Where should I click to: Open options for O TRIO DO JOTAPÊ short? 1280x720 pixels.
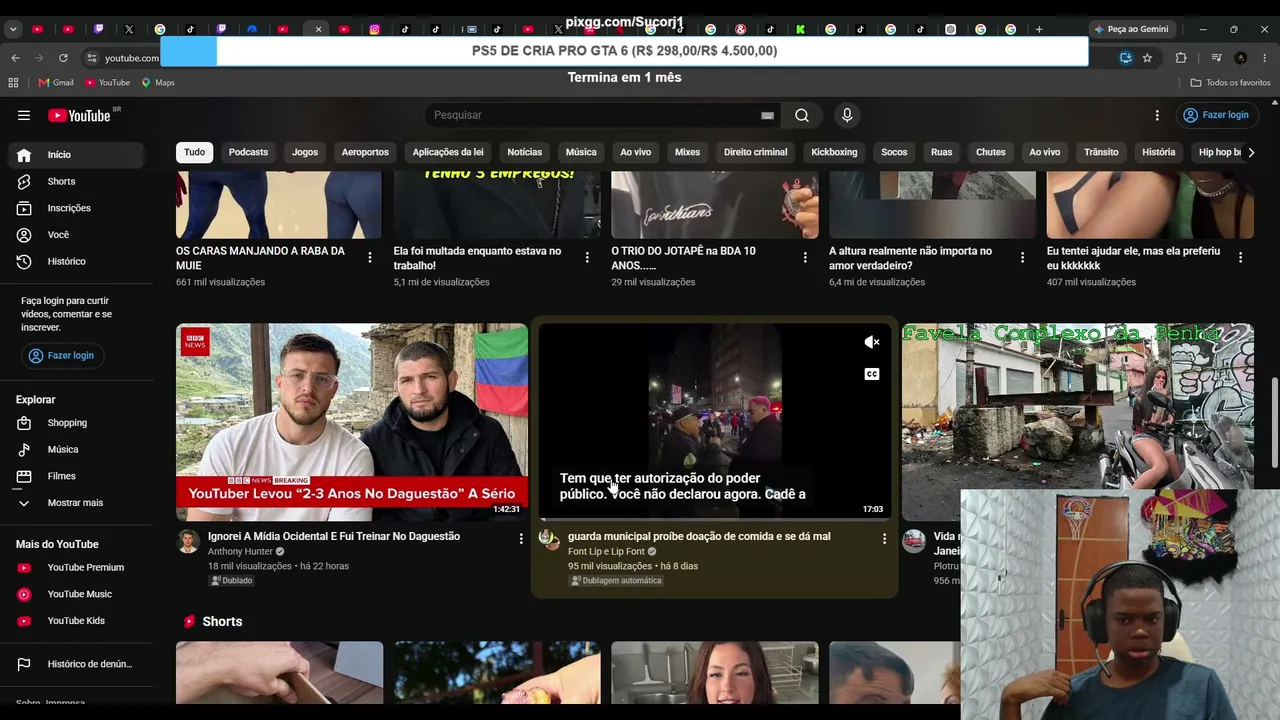pyautogui.click(x=805, y=257)
